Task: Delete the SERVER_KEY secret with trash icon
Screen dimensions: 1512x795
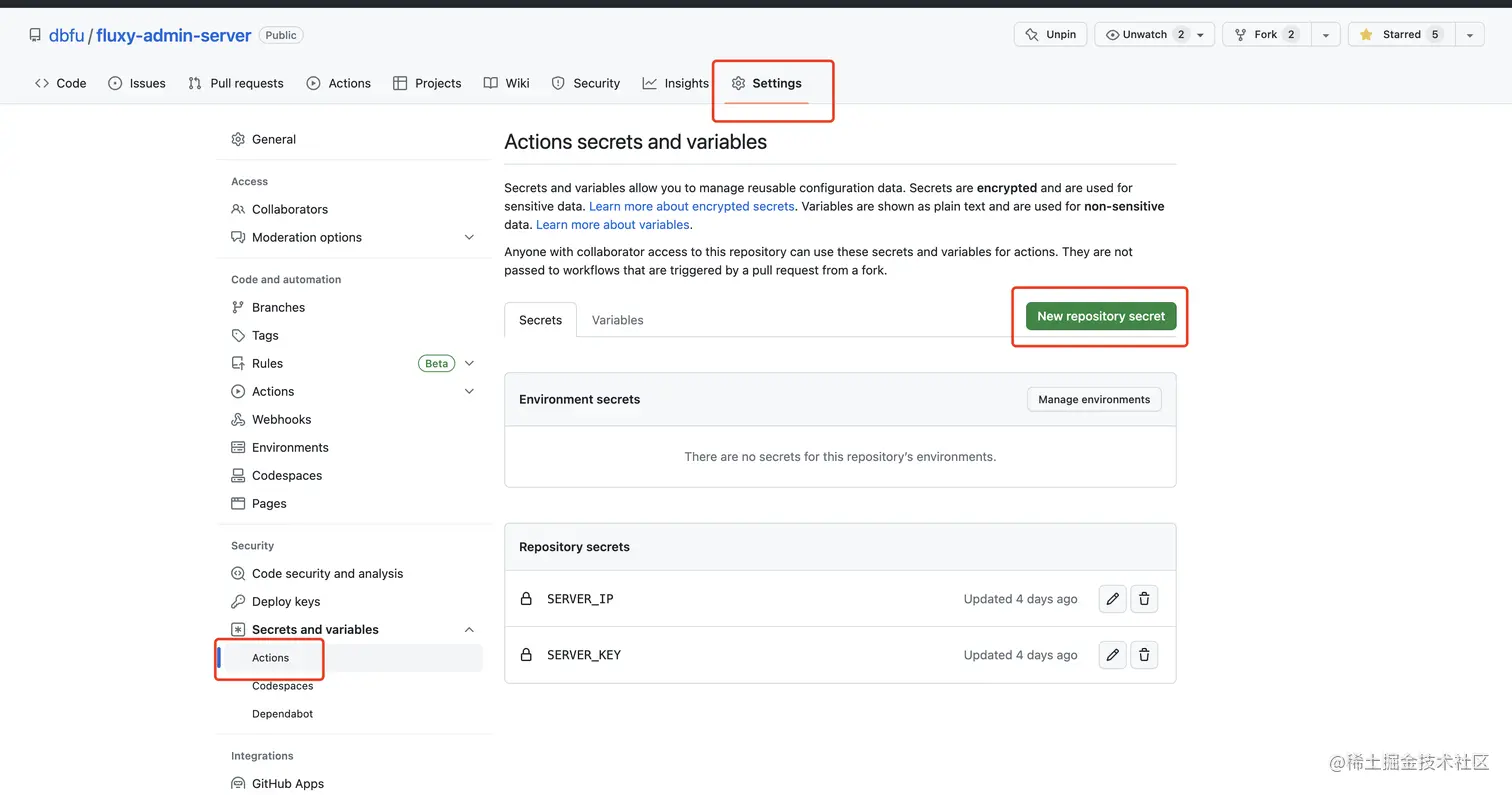Action: click(x=1144, y=655)
